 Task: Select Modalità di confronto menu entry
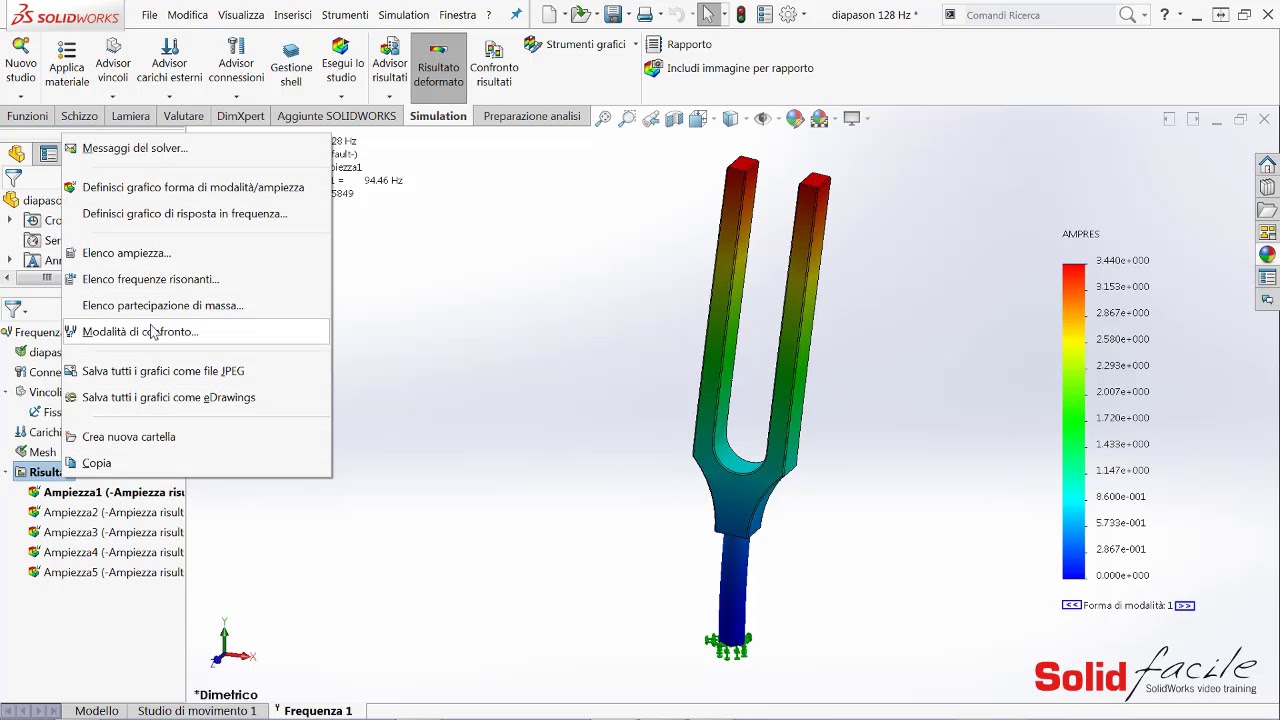click(x=197, y=331)
